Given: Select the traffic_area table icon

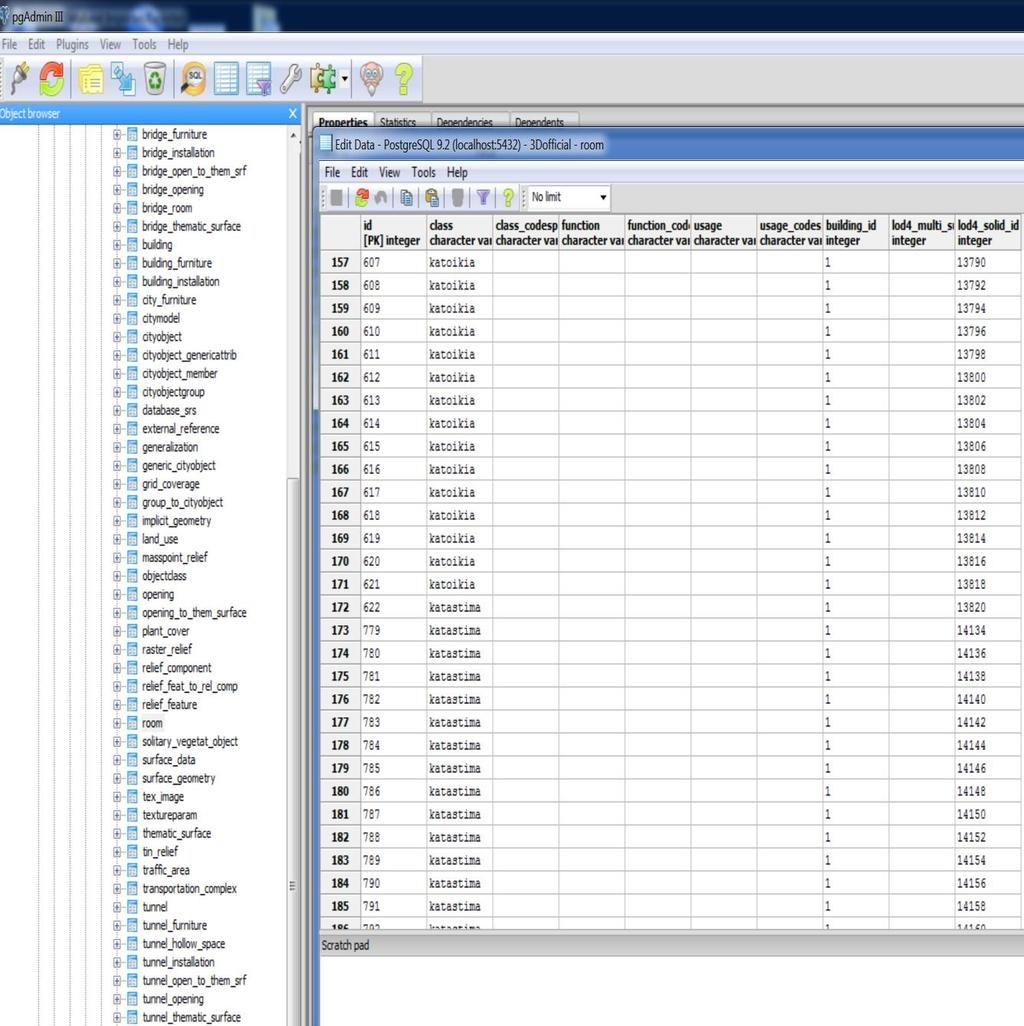Looking at the screenshot, I should 132,870.
